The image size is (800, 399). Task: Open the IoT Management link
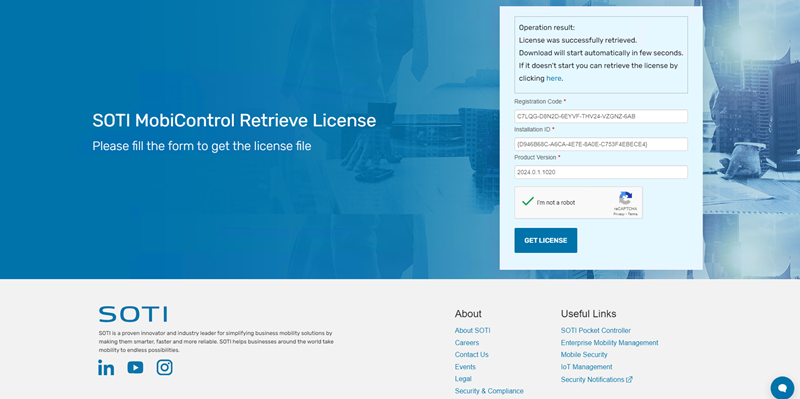tap(586, 367)
